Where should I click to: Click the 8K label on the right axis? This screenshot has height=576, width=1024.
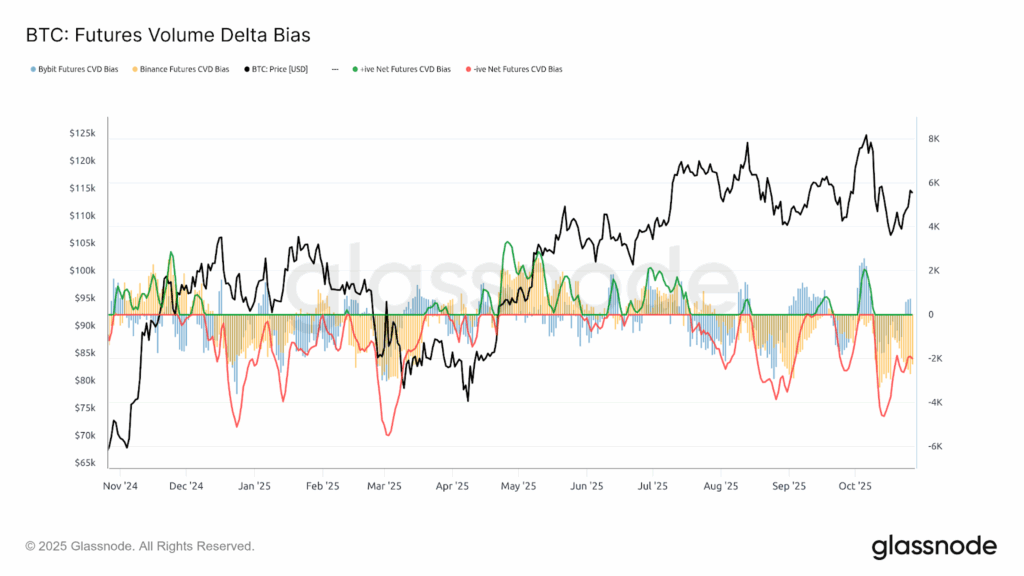point(935,139)
